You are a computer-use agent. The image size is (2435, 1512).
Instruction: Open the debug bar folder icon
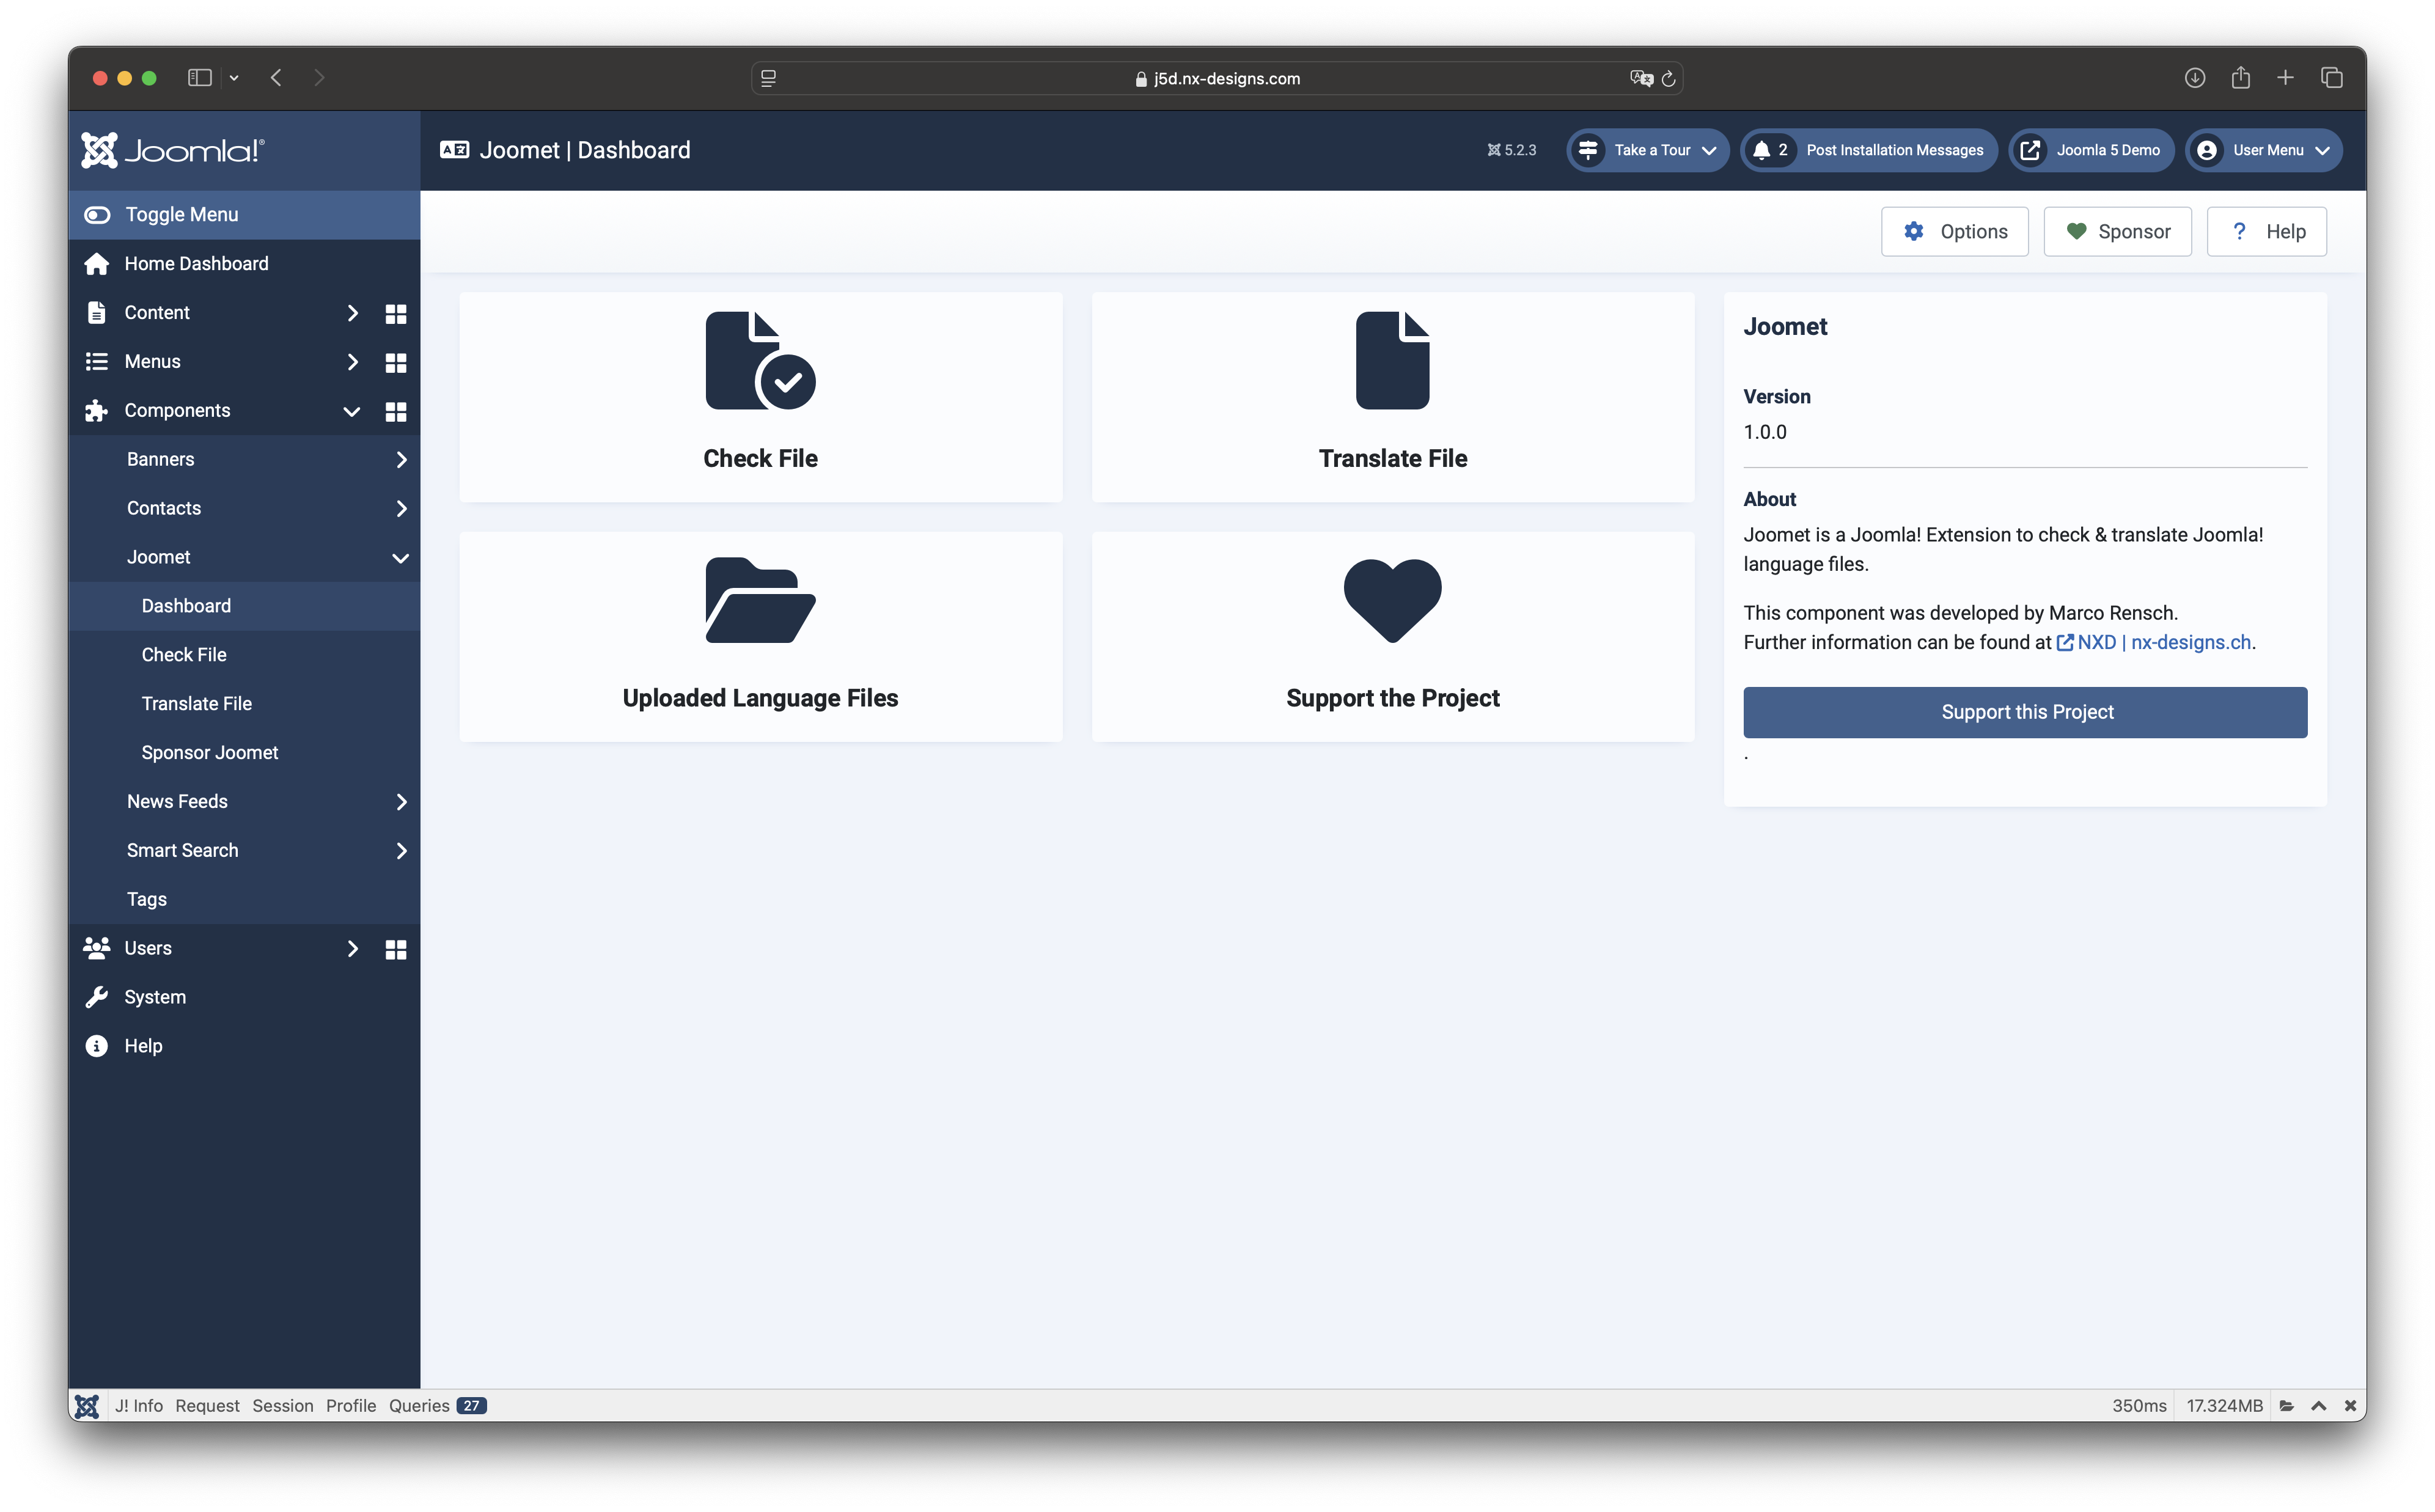click(2286, 1405)
